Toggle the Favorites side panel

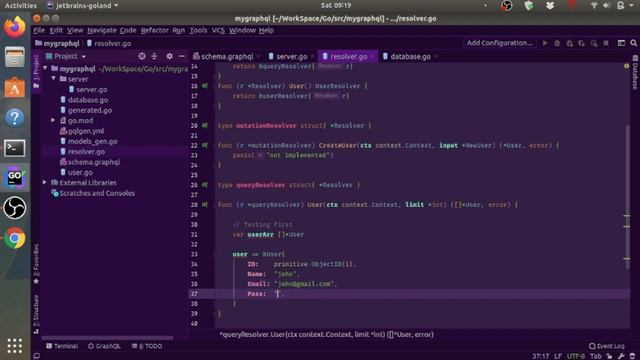(x=36, y=264)
